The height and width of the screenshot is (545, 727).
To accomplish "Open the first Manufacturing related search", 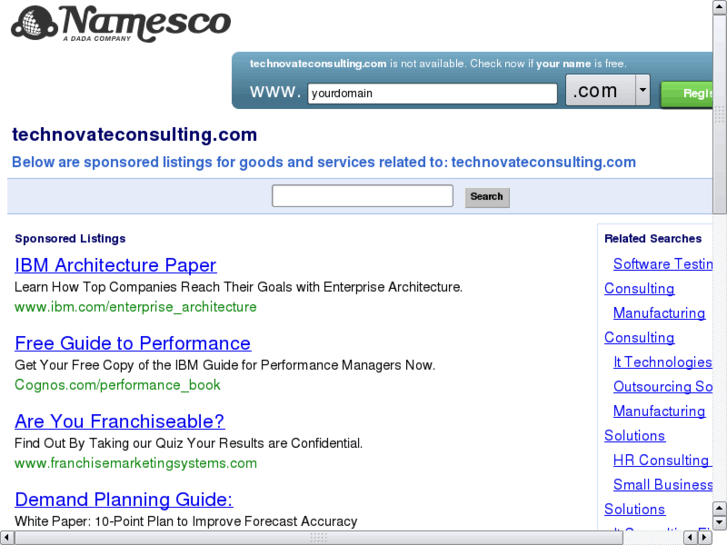I will click(659, 313).
